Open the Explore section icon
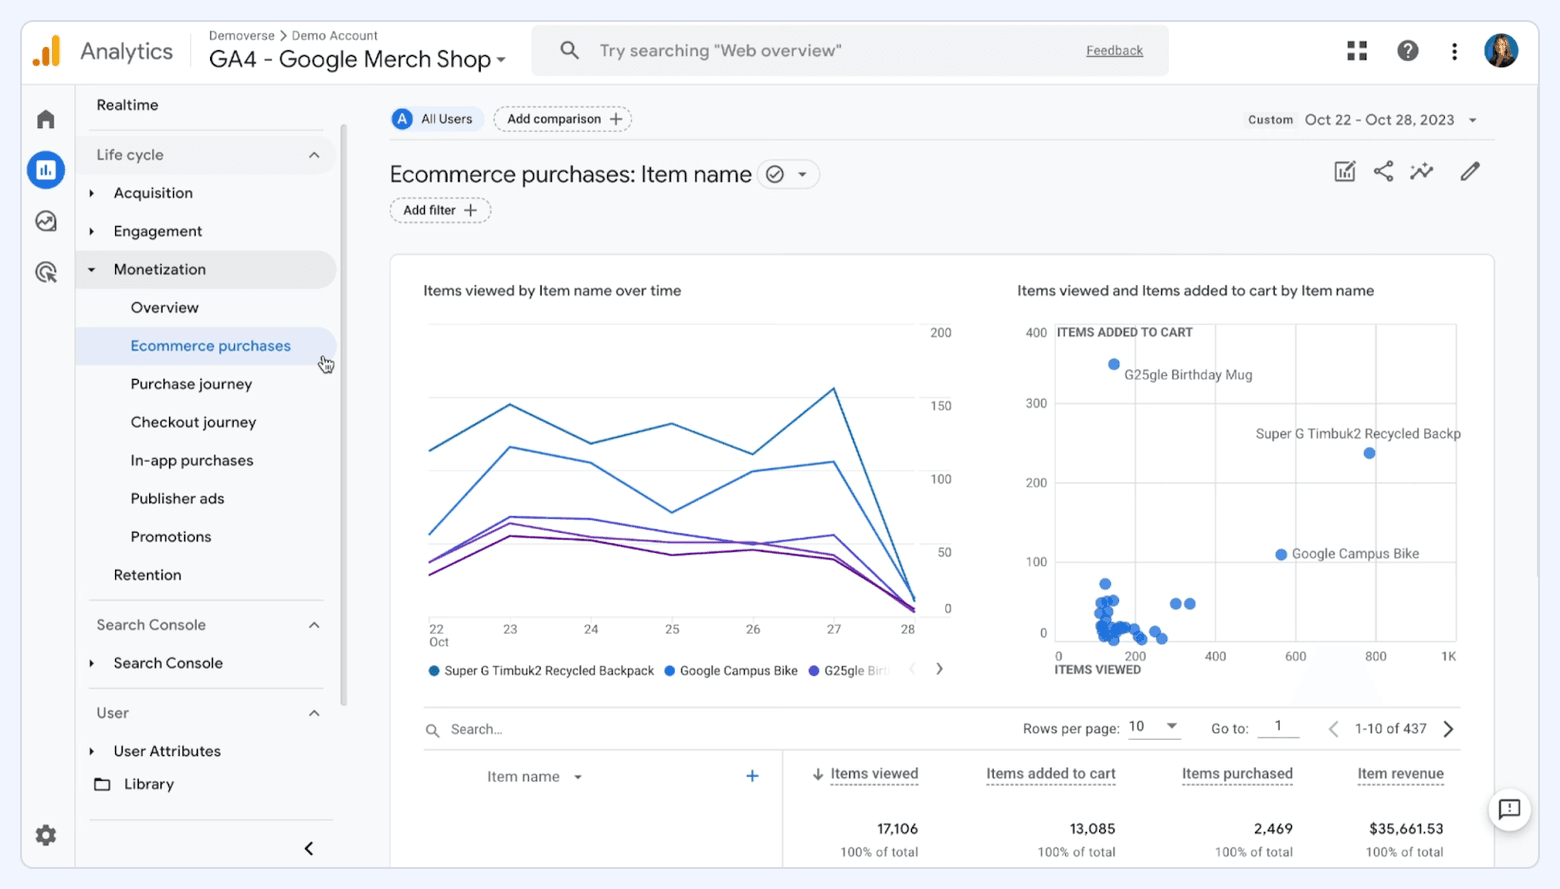The width and height of the screenshot is (1560, 889). pyautogui.click(x=45, y=221)
